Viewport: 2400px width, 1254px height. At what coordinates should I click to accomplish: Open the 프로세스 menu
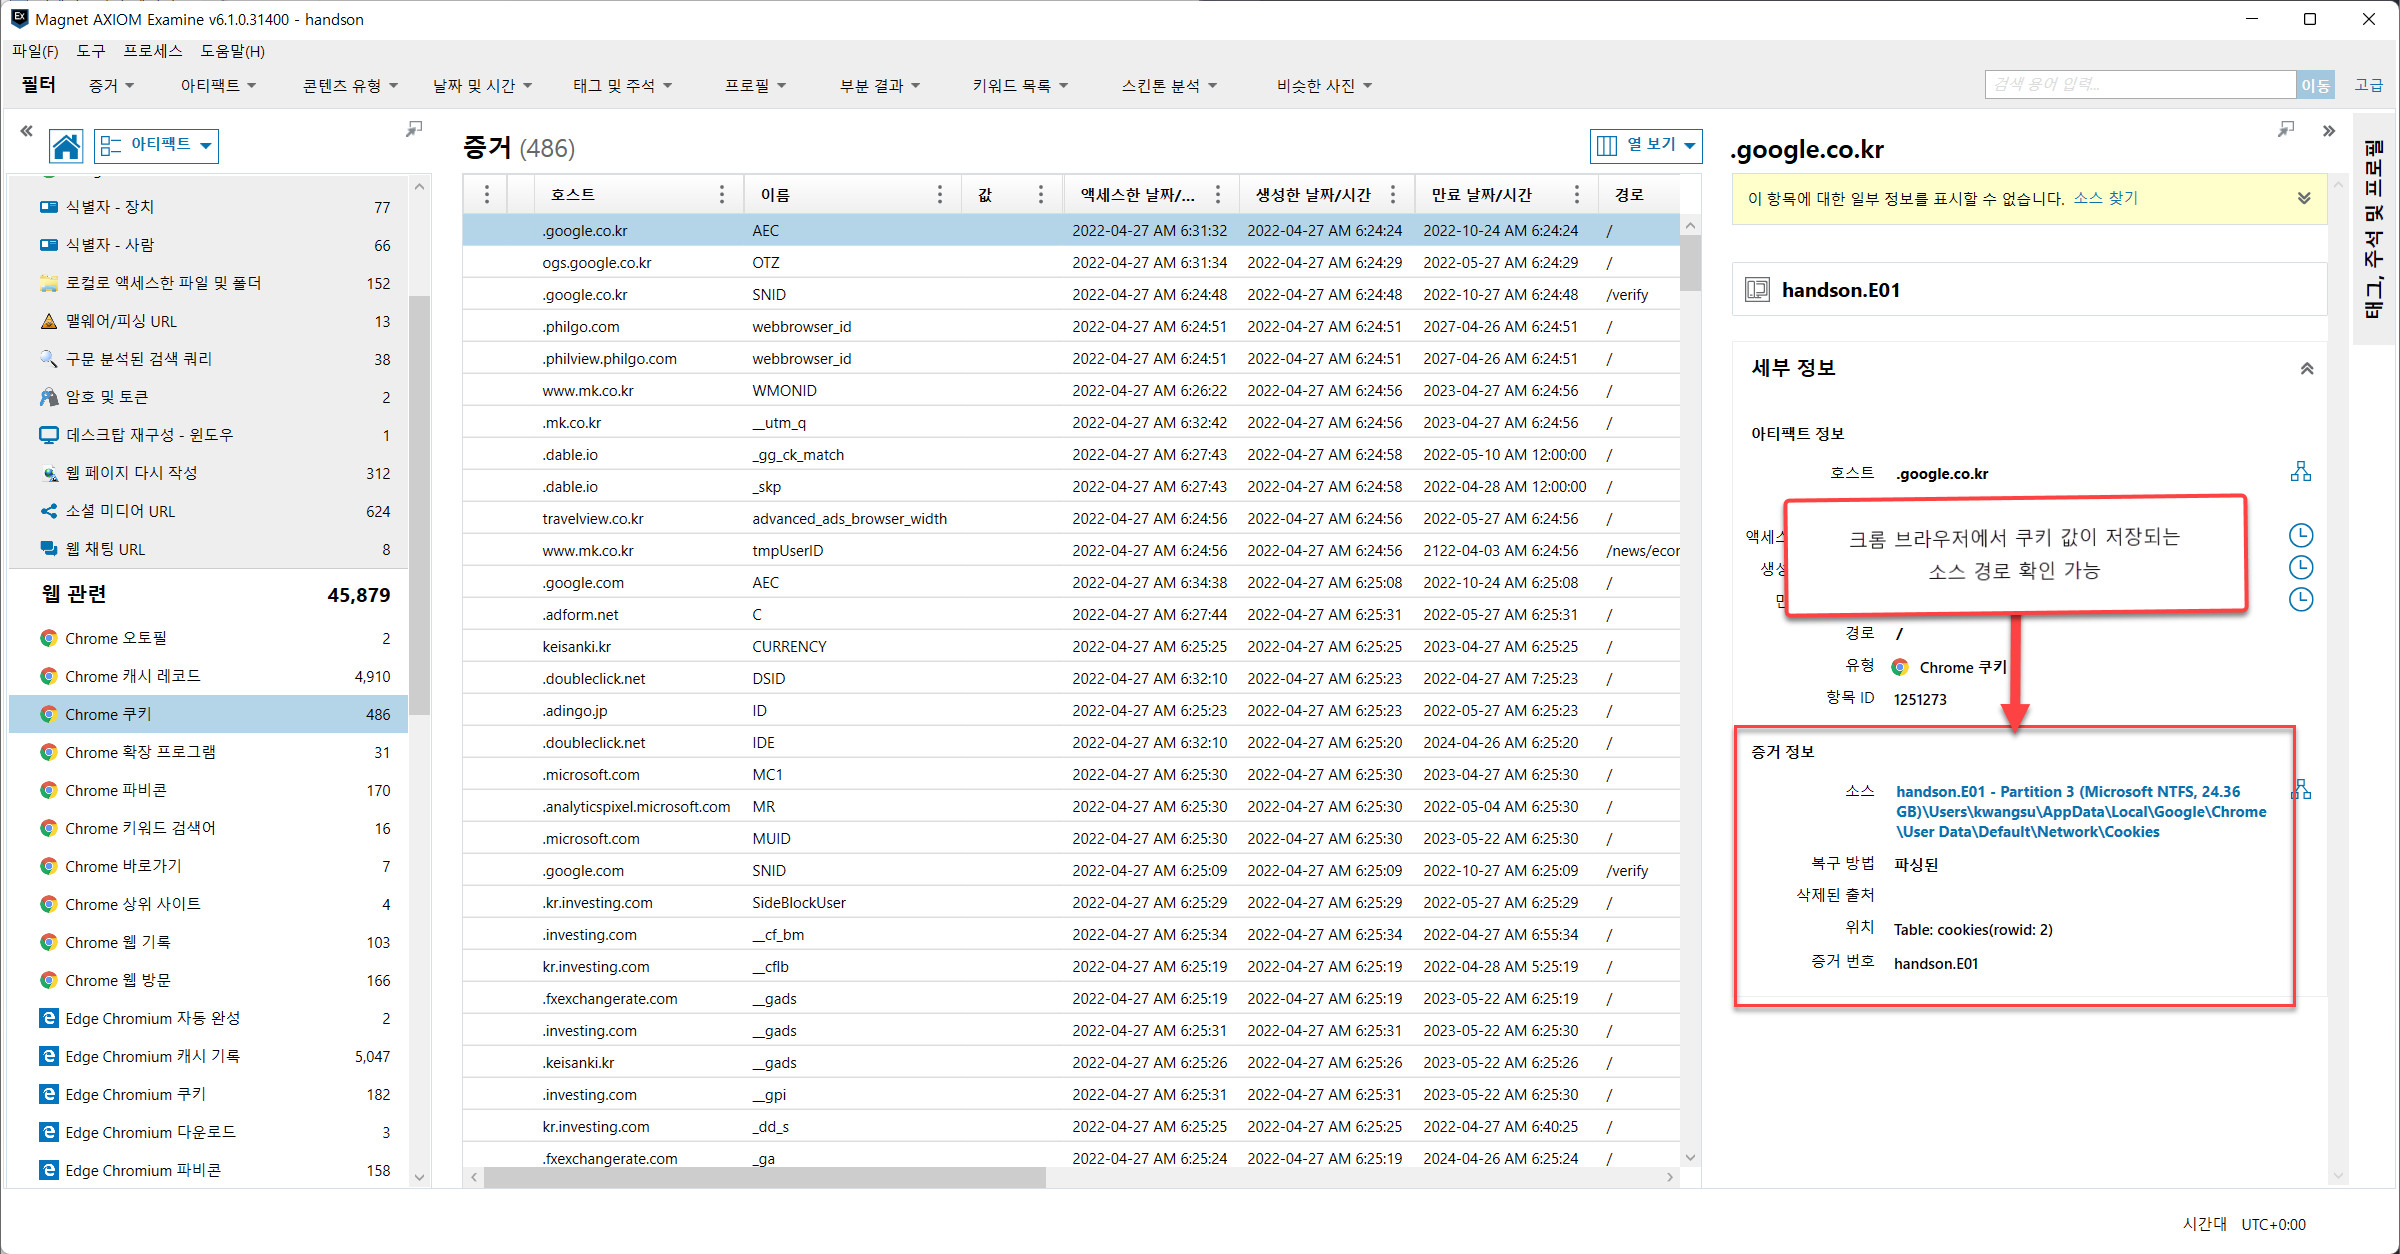(x=153, y=51)
